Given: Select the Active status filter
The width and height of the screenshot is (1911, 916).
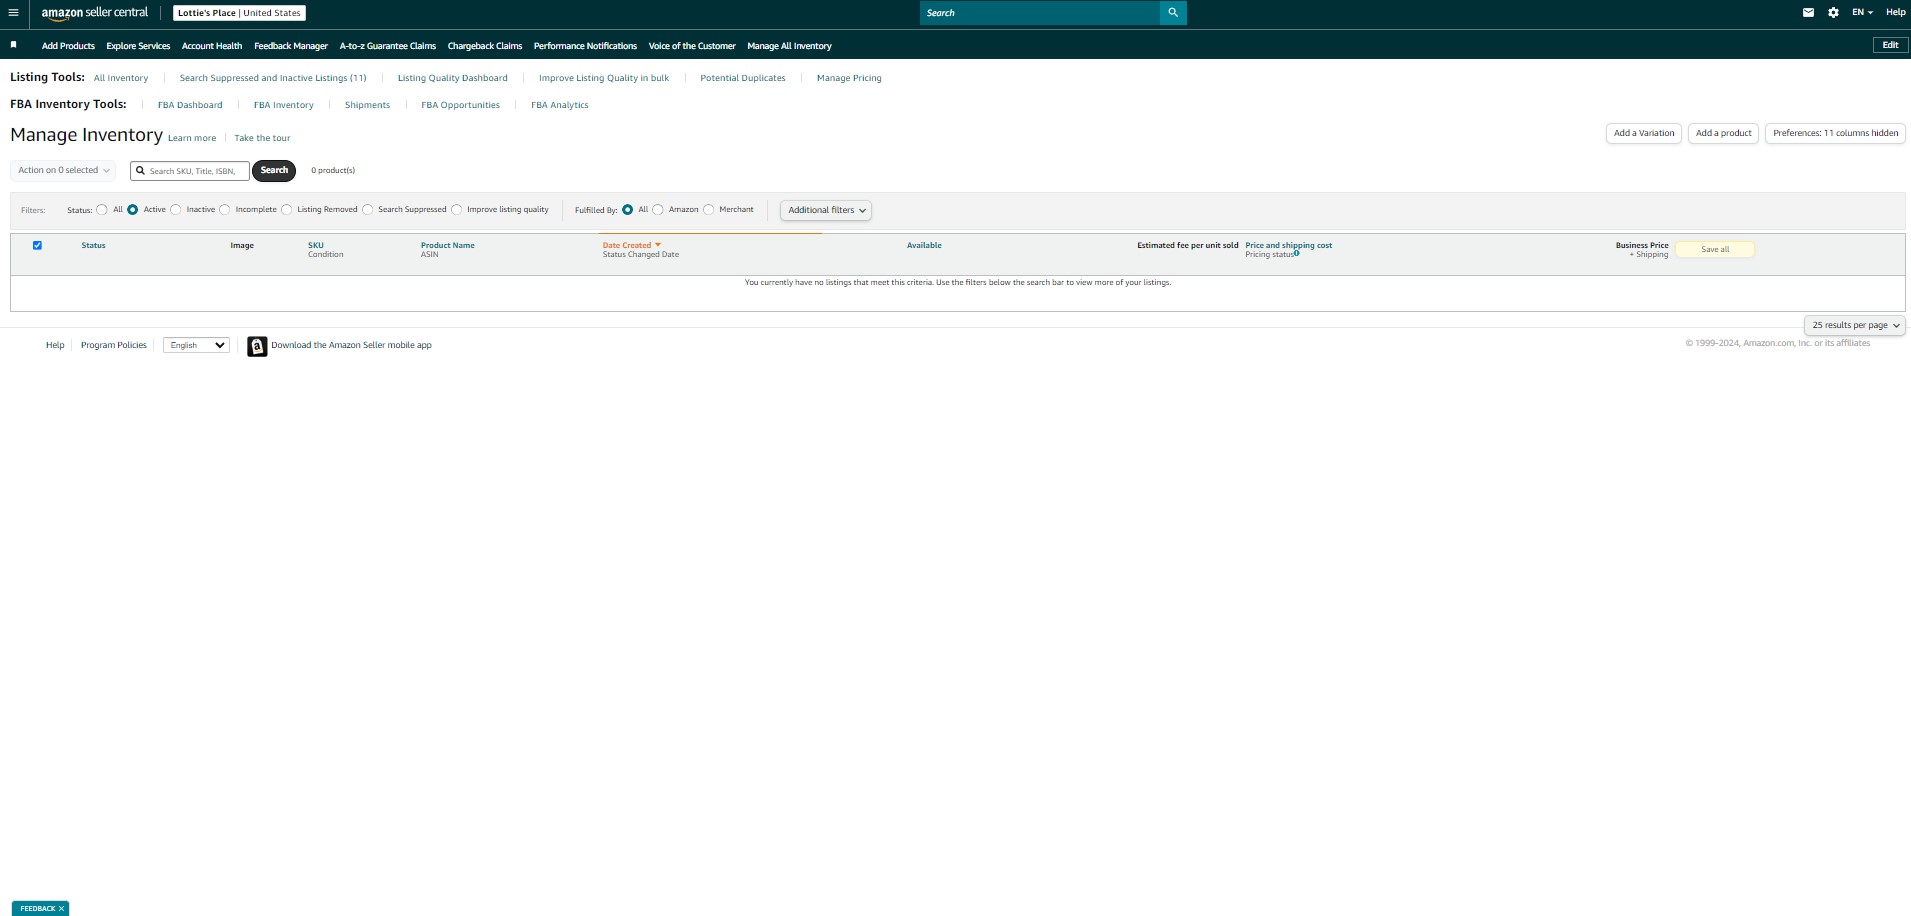Looking at the screenshot, I should [132, 210].
